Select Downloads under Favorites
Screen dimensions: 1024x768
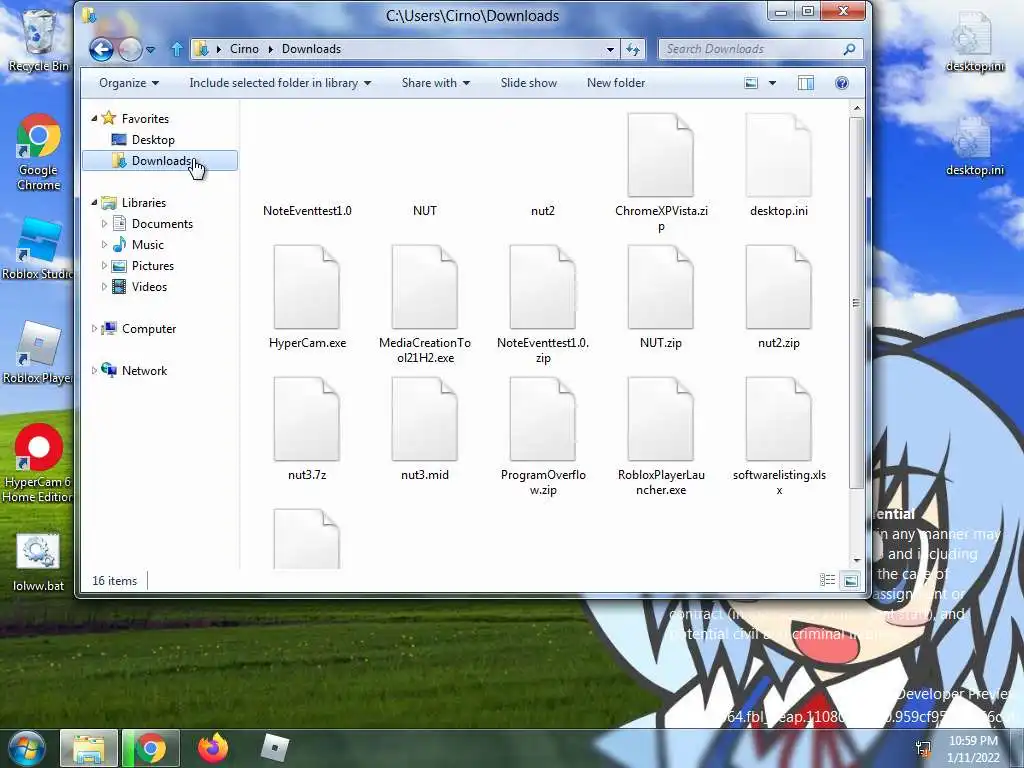point(160,161)
